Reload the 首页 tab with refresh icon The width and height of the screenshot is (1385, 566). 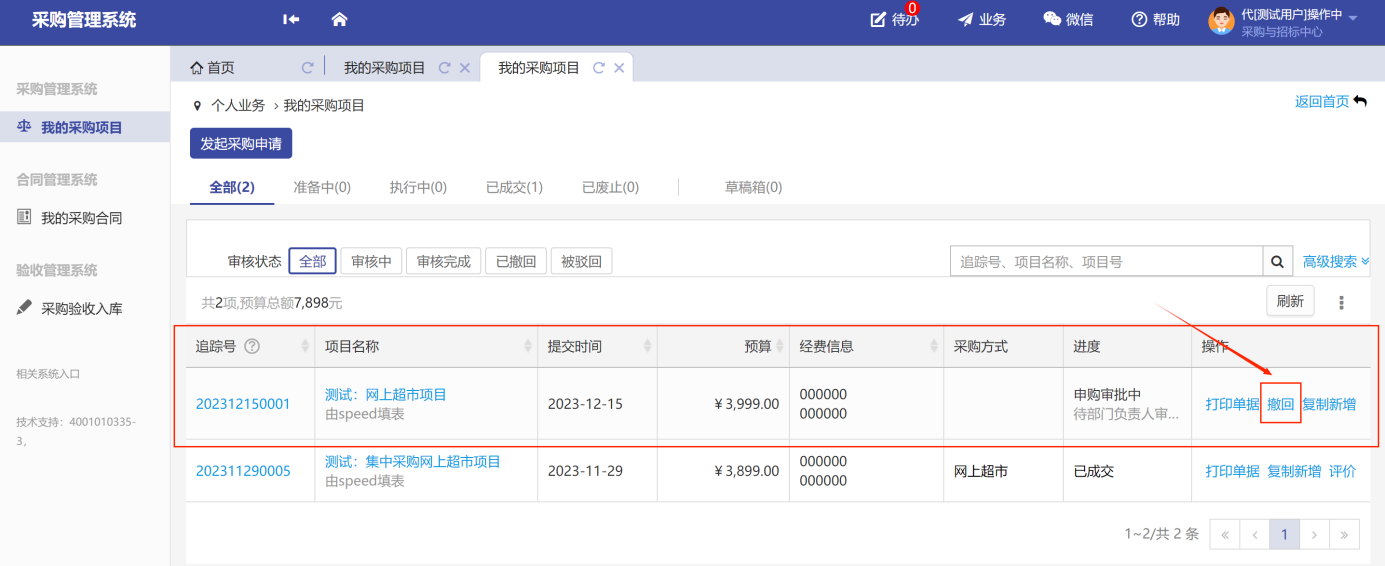point(308,68)
